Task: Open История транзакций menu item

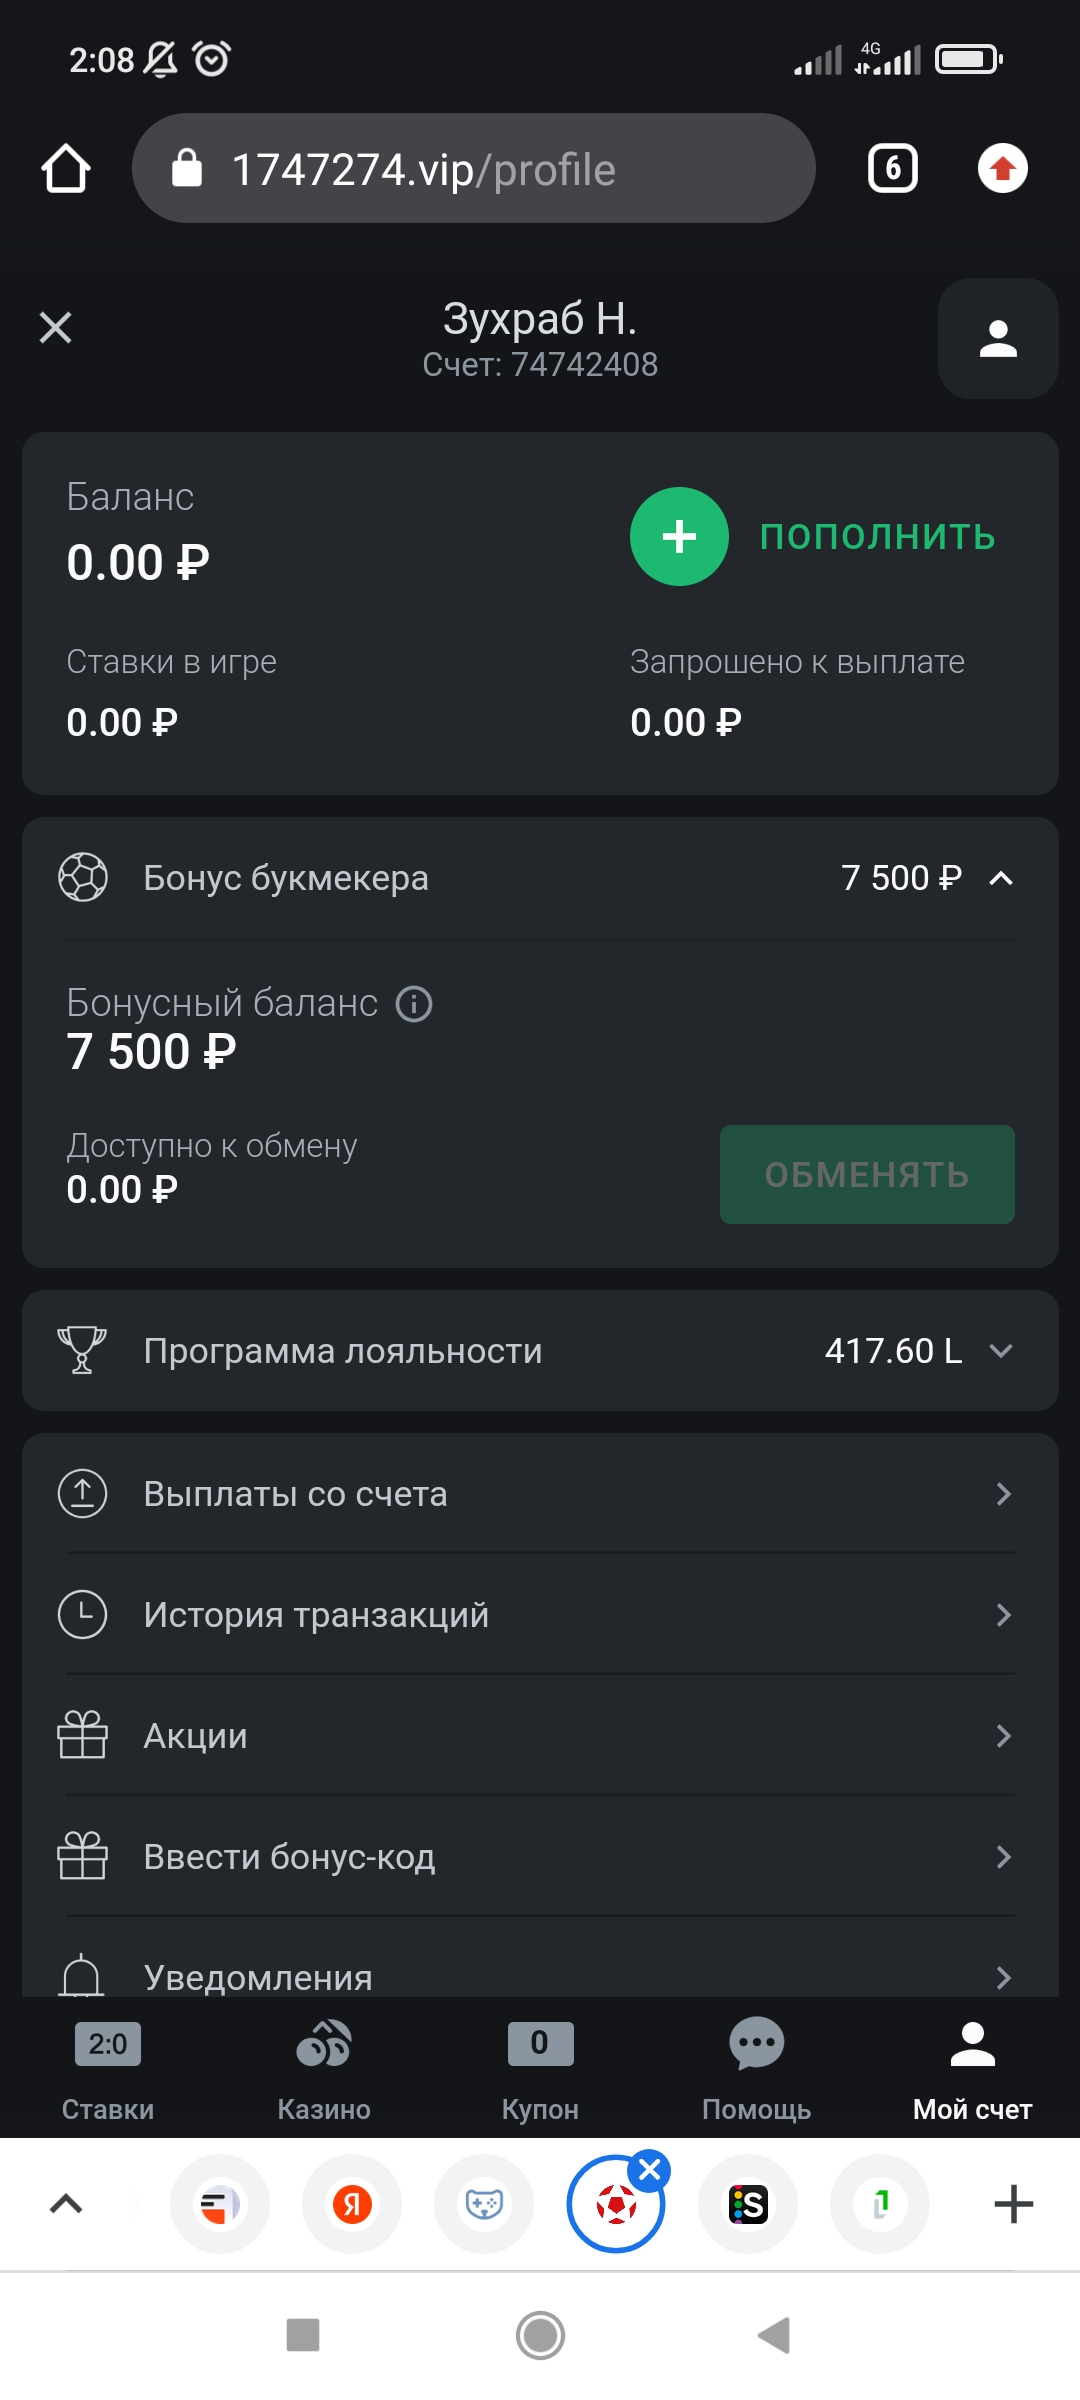Action: [540, 1615]
